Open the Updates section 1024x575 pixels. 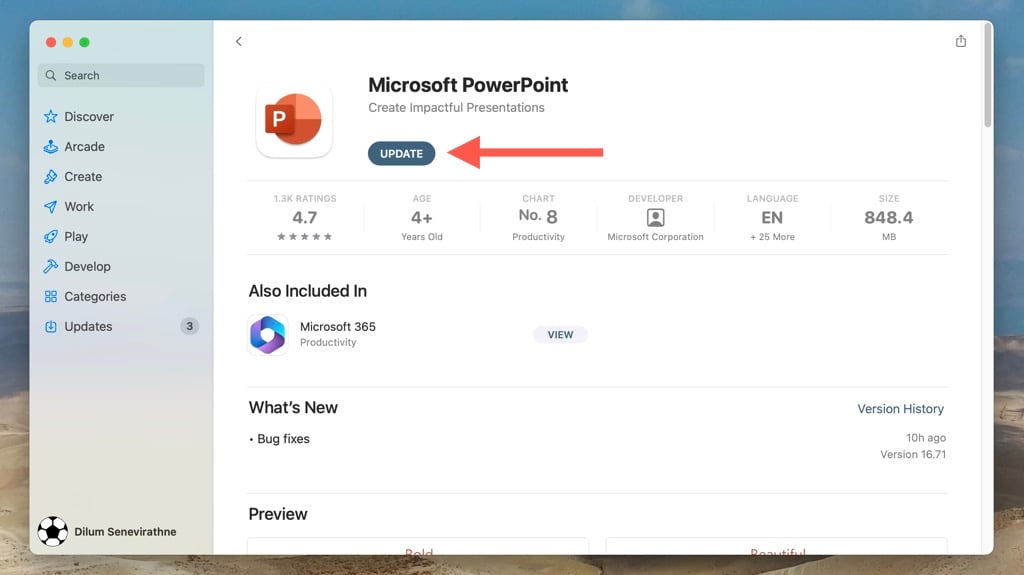click(x=88, y=327)
